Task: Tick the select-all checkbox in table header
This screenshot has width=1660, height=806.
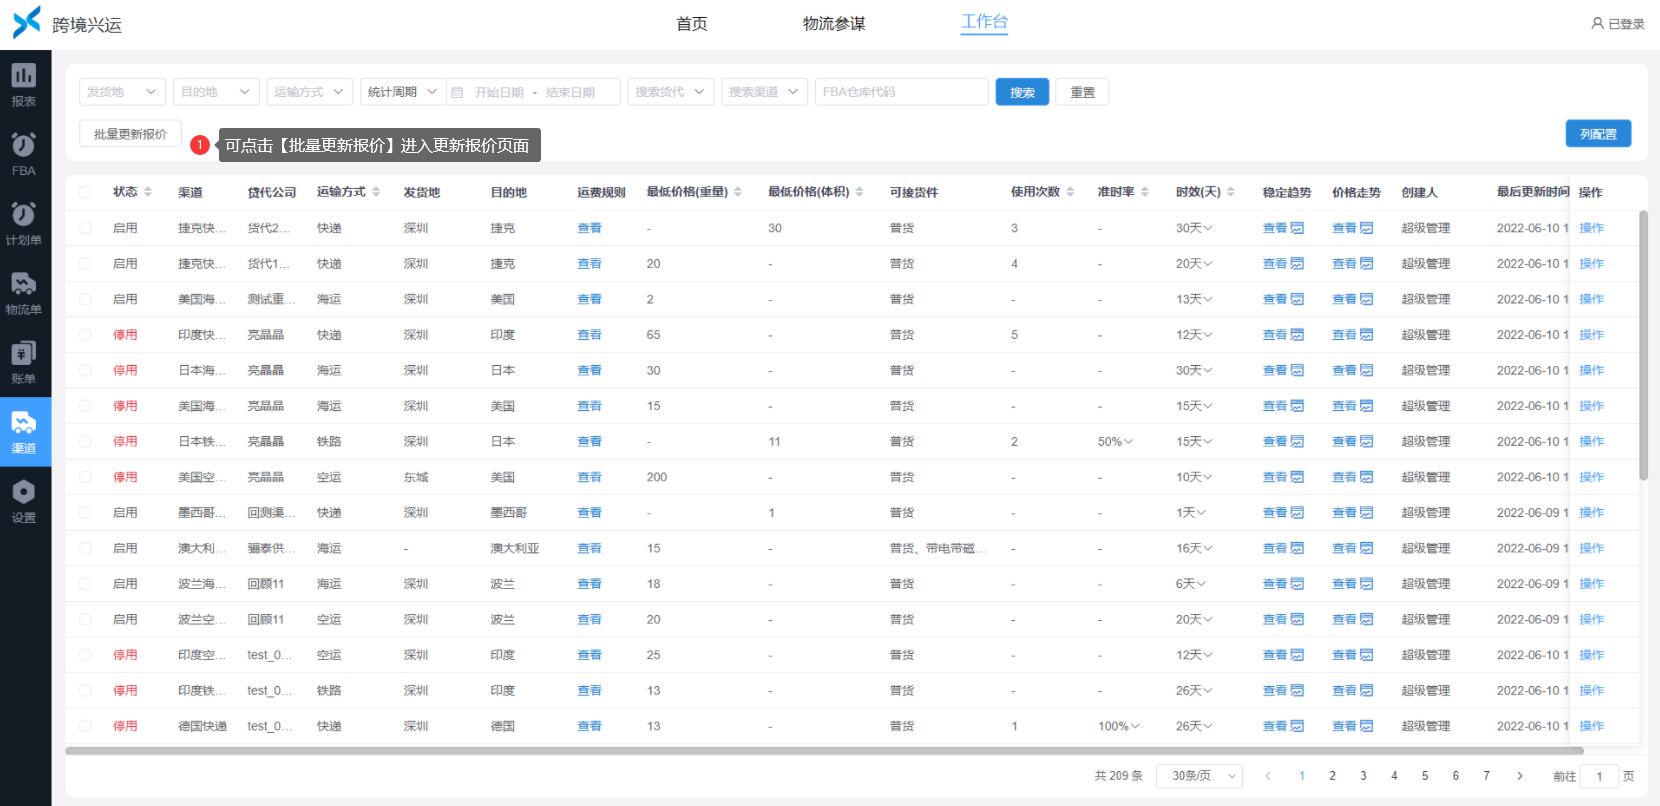Action: tap(85, 192)
